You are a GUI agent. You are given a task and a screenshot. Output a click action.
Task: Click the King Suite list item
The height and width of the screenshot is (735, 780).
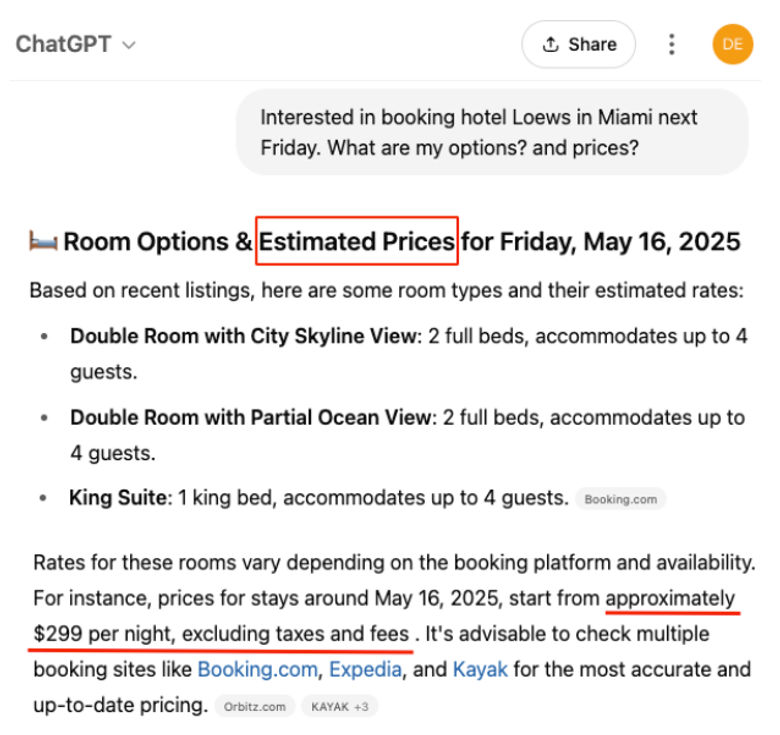[x=318, y=498]
